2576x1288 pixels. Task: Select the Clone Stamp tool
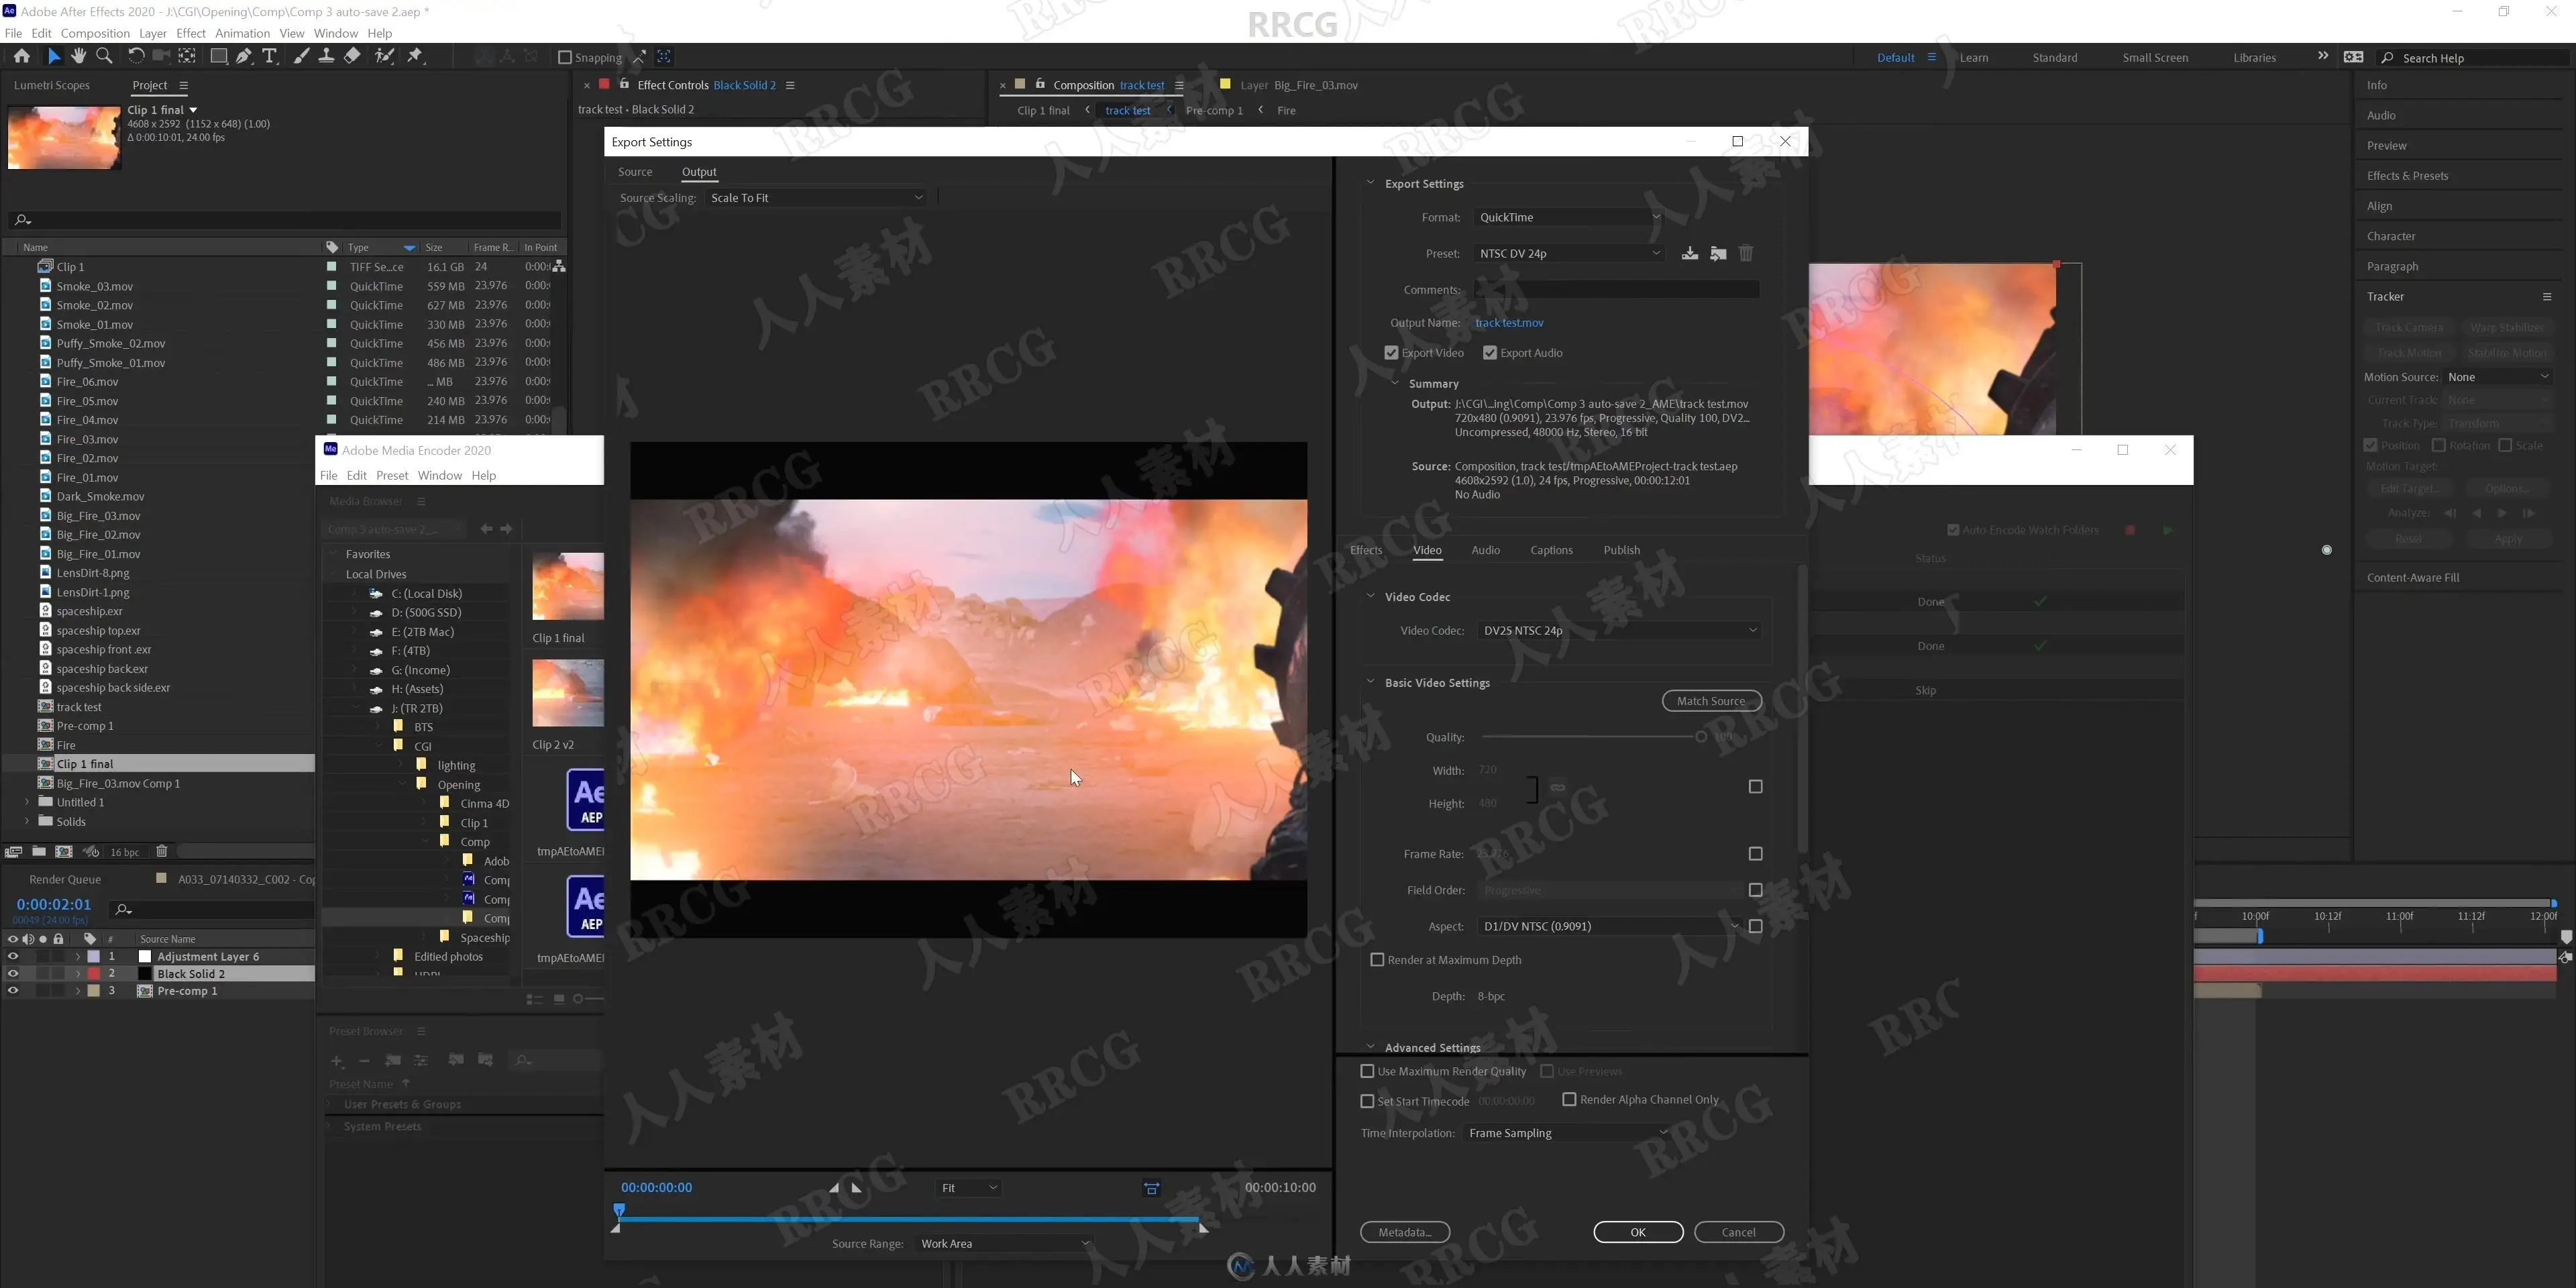[x=326, y=57]
